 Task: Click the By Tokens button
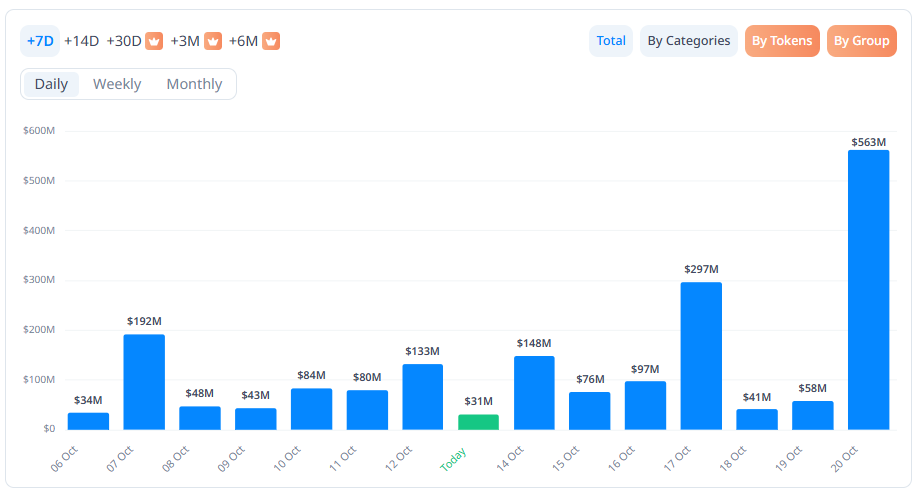click(782, 41)
